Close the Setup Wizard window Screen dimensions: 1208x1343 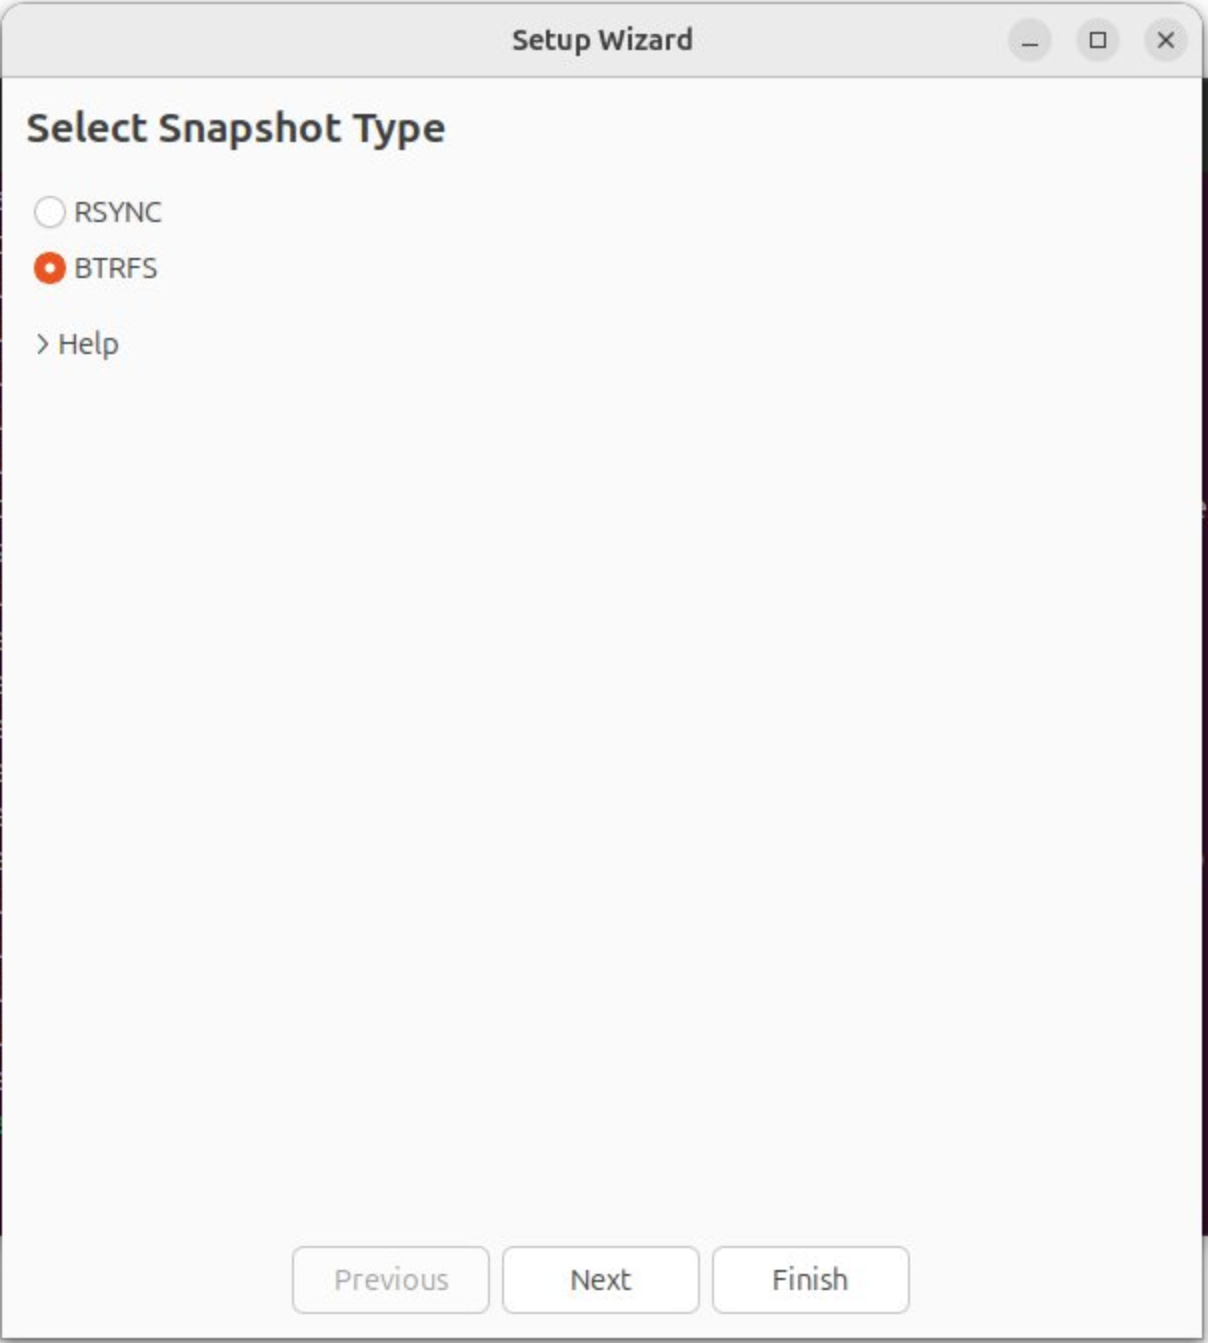click(1165, 41)
